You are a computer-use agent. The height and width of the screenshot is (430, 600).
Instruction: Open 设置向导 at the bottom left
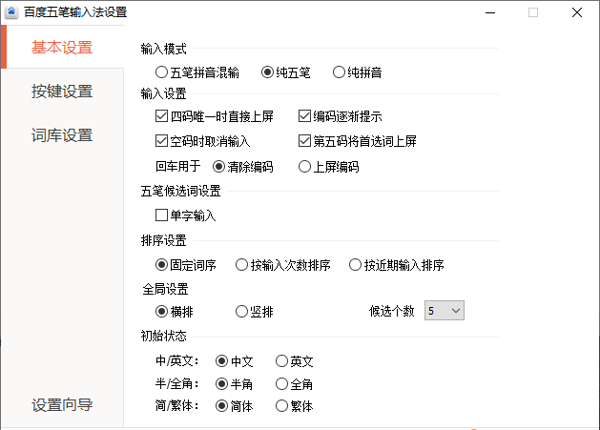pyautogui.click(x=62, y=404)
